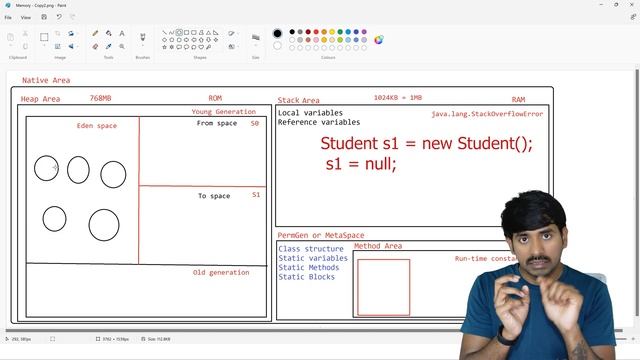Click 'Student s1 = new Student();' text on canvas
640x360 pixels.
(x=427, y=143)
